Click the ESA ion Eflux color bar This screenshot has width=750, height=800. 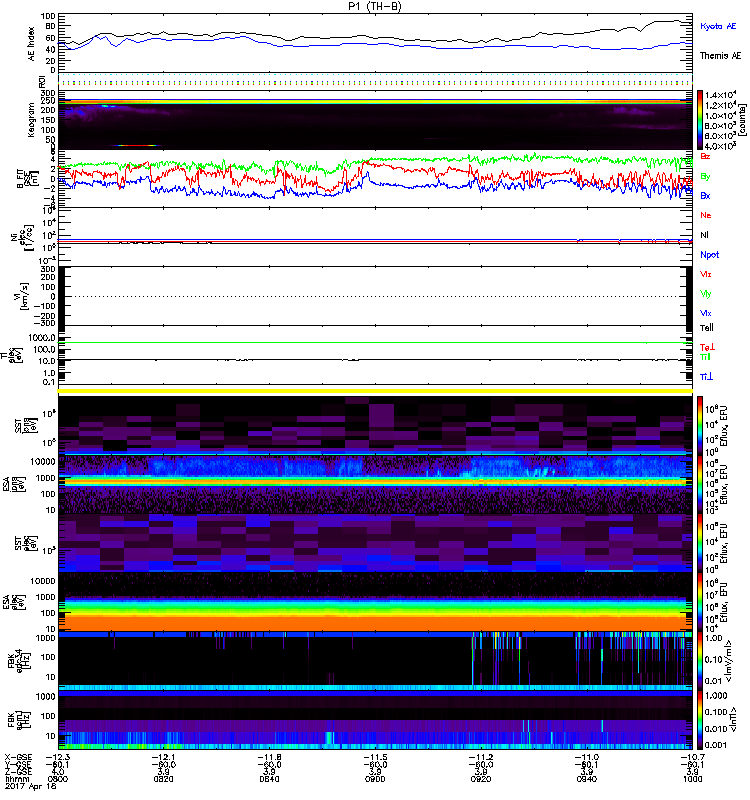[700, 484]
